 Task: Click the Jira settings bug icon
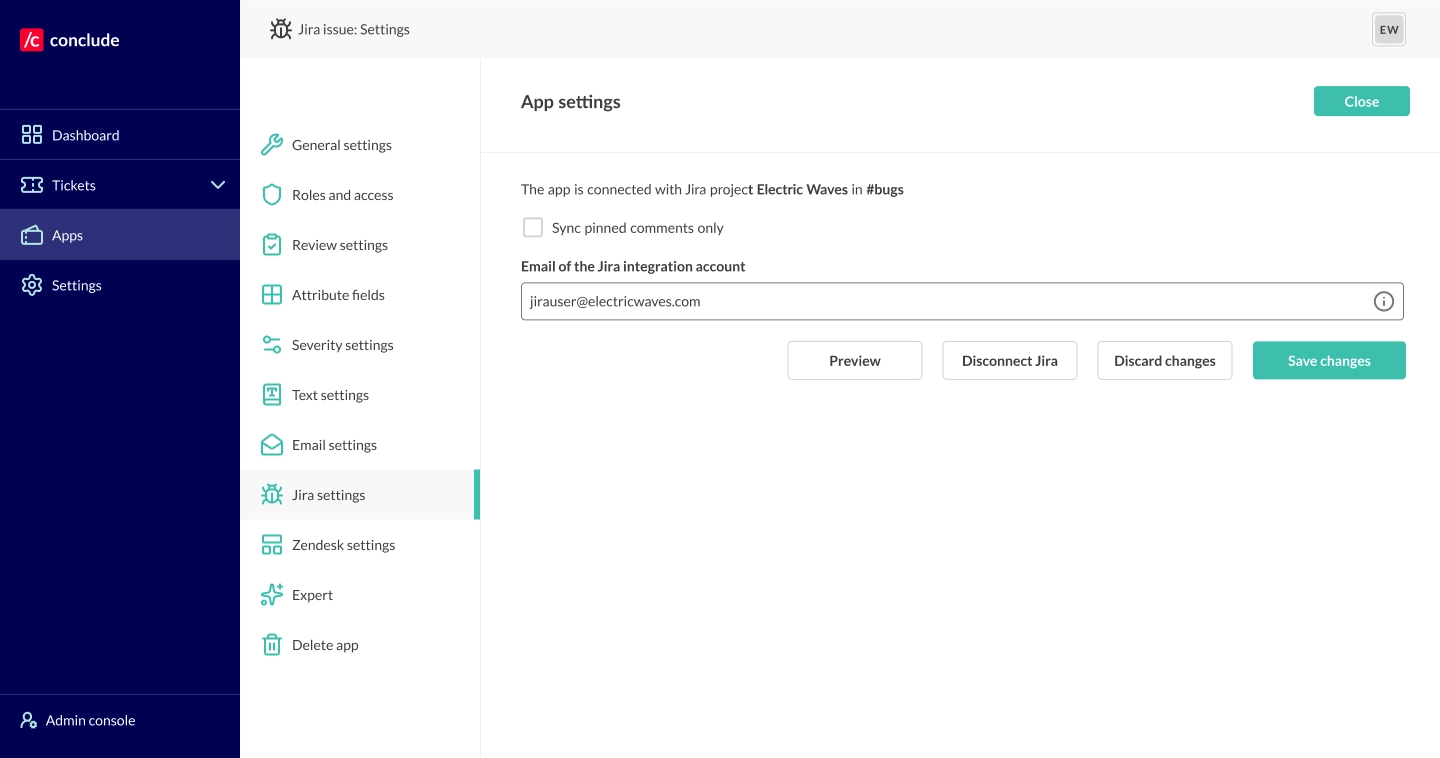(272, 494)
